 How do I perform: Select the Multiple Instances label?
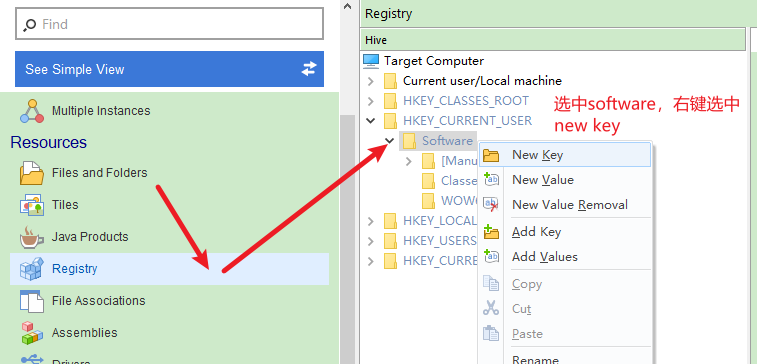pos(101,111)
